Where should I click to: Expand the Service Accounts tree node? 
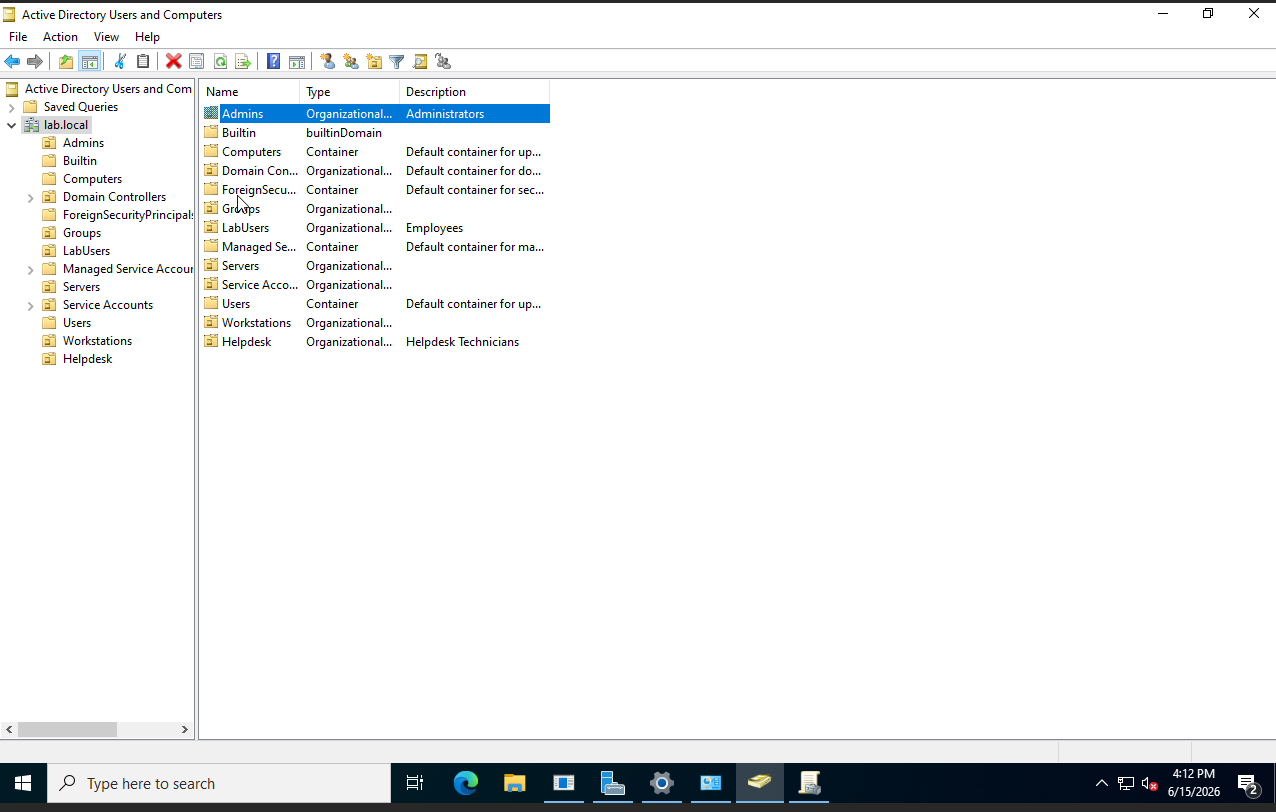30,305
